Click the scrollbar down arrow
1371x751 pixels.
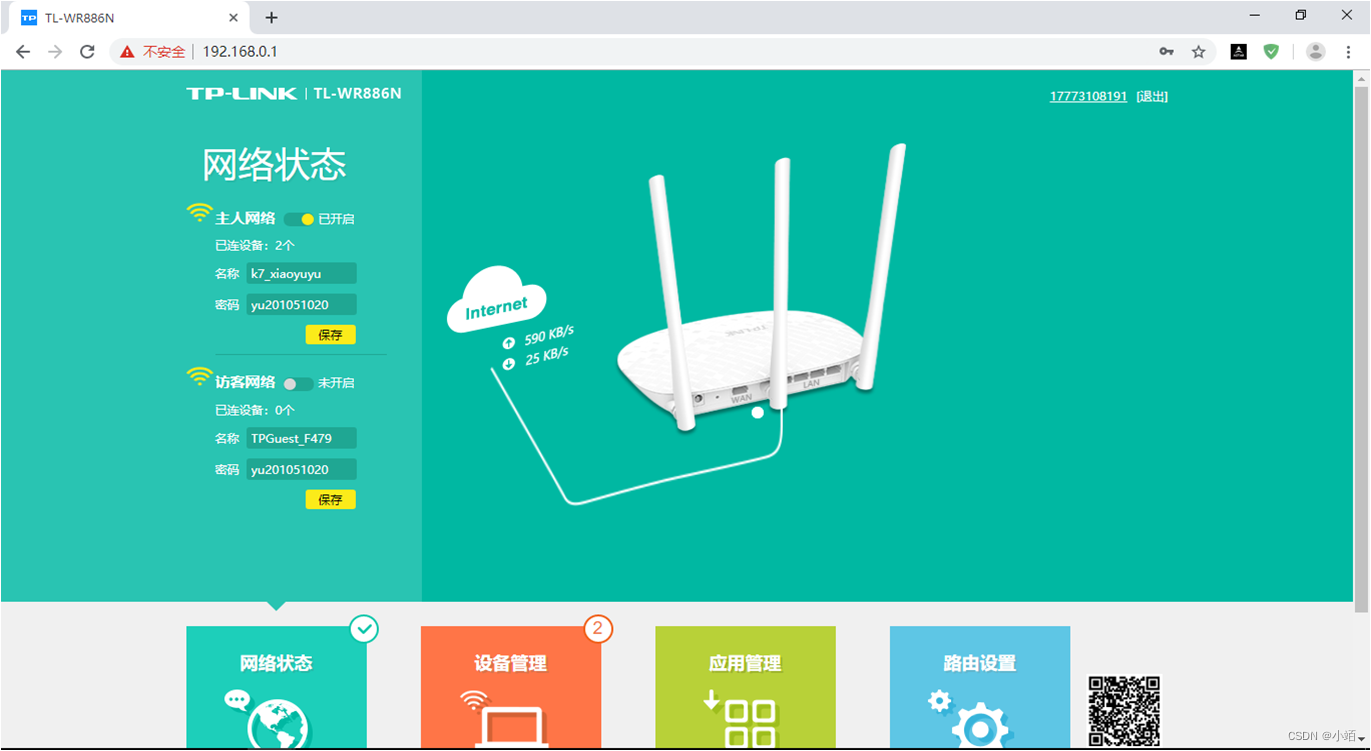(x=1361, y=741)
